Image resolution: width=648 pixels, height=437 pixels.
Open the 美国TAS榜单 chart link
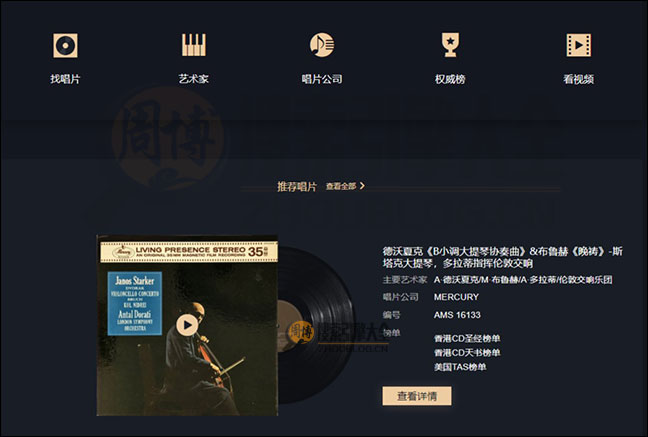click(x=460, y=367)
